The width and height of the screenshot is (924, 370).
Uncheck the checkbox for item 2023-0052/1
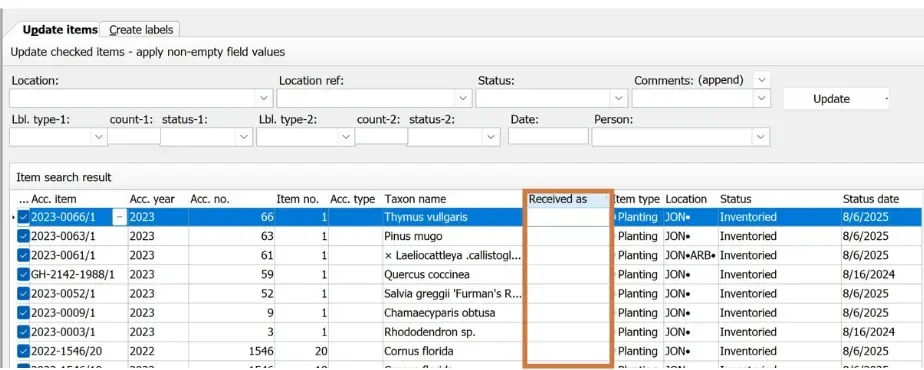pyautogui.click(x=24, y=294)
